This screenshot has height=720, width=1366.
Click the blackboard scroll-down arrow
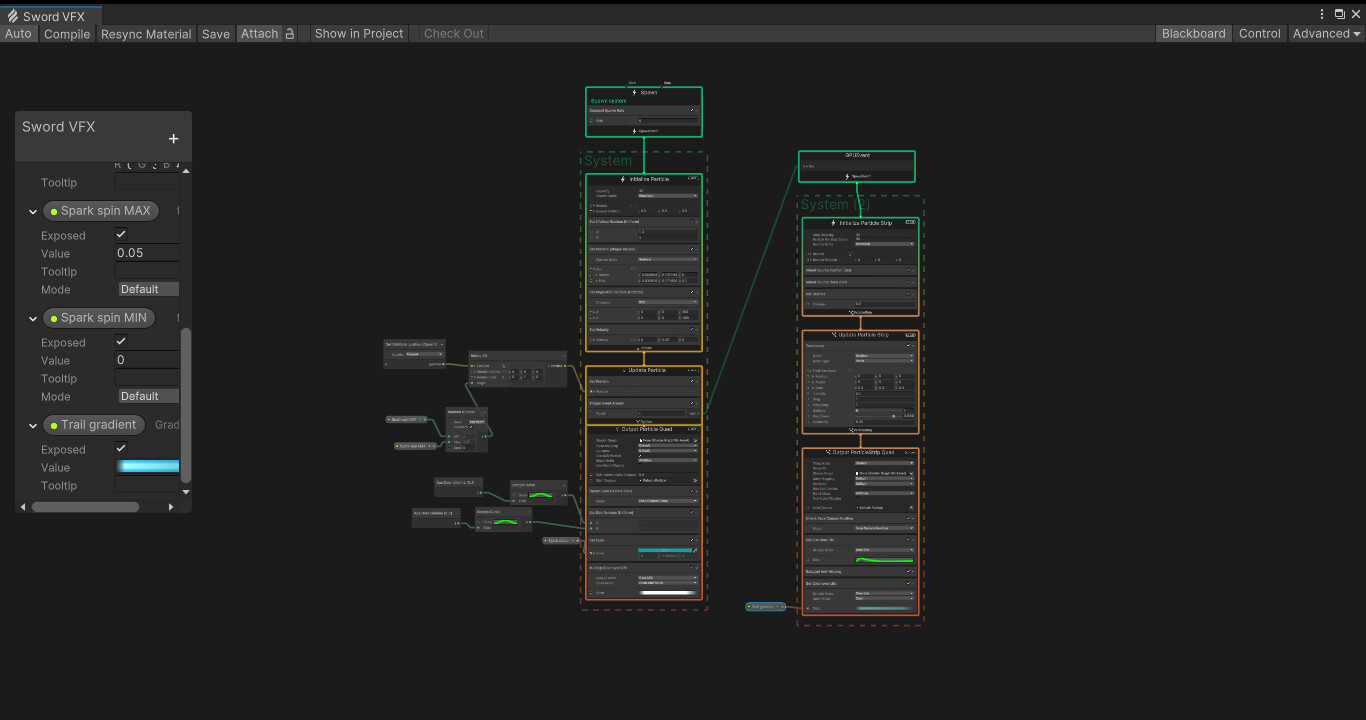point(185,492)
